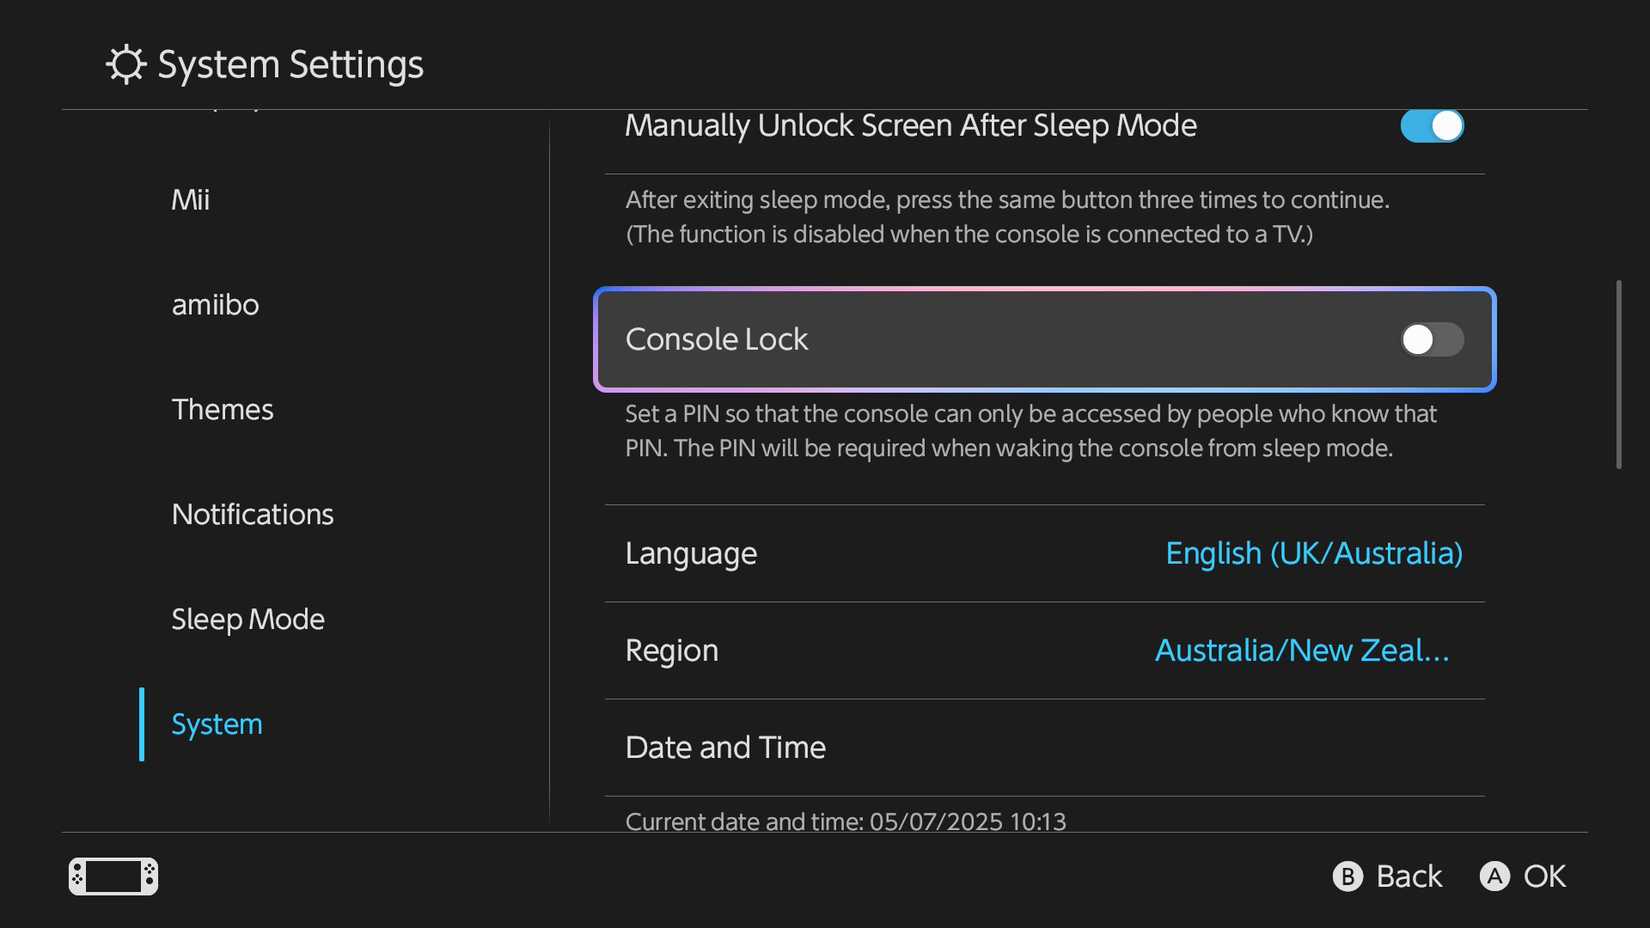Screen dimensions: 1650x928
Task: Click the handheld console icon at bottom left
Action: click(x=111, y=876)
